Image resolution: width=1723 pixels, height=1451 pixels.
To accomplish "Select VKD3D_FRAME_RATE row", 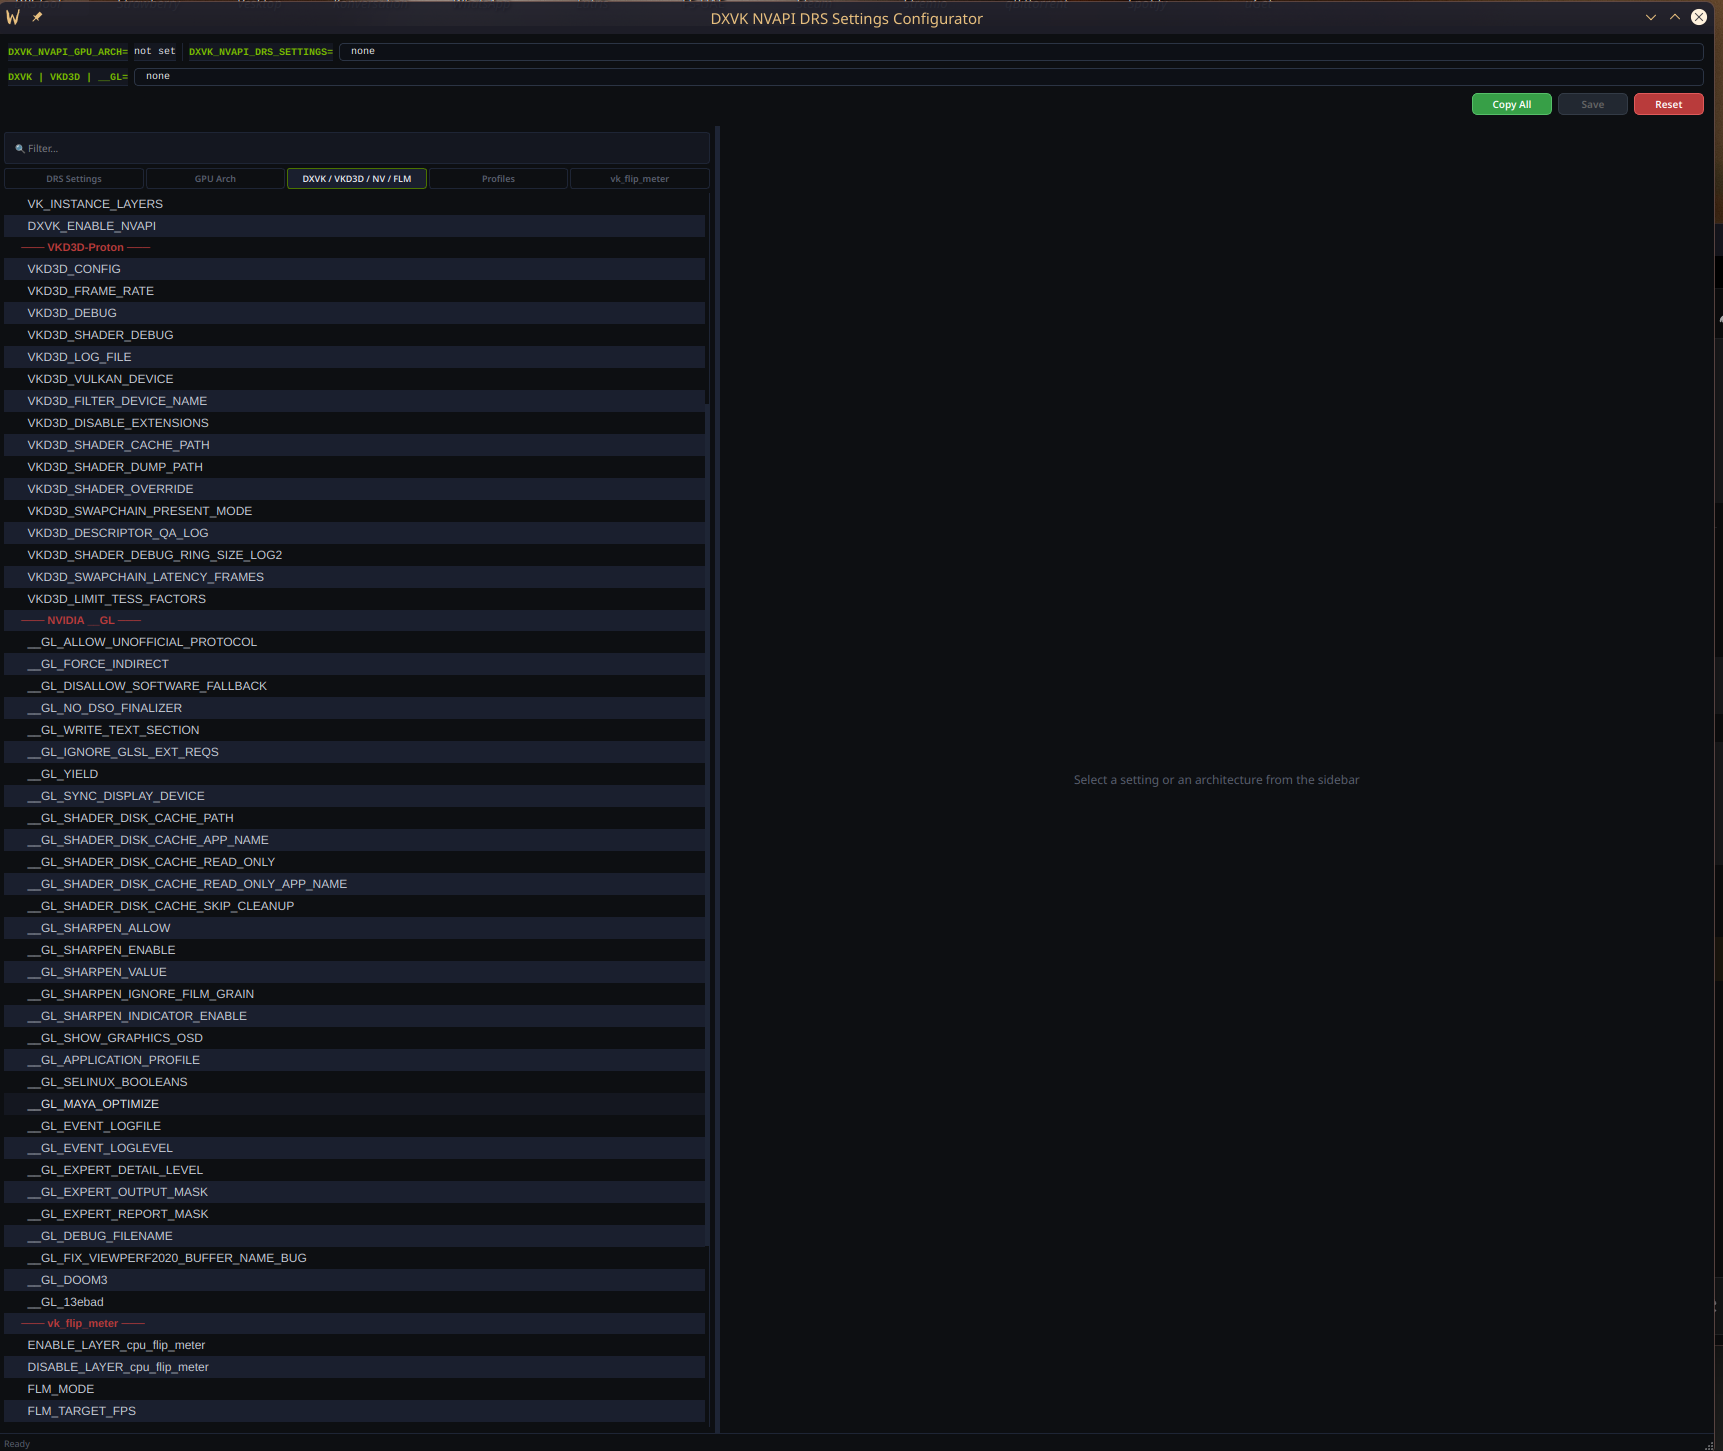I will [x=355, y=291].
